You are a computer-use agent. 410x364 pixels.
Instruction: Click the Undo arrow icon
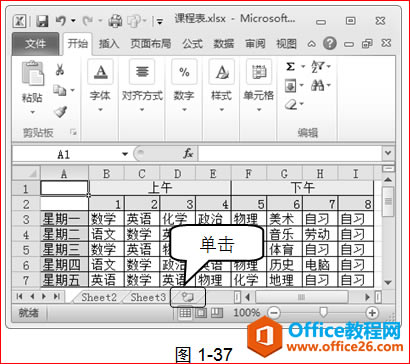60,21
